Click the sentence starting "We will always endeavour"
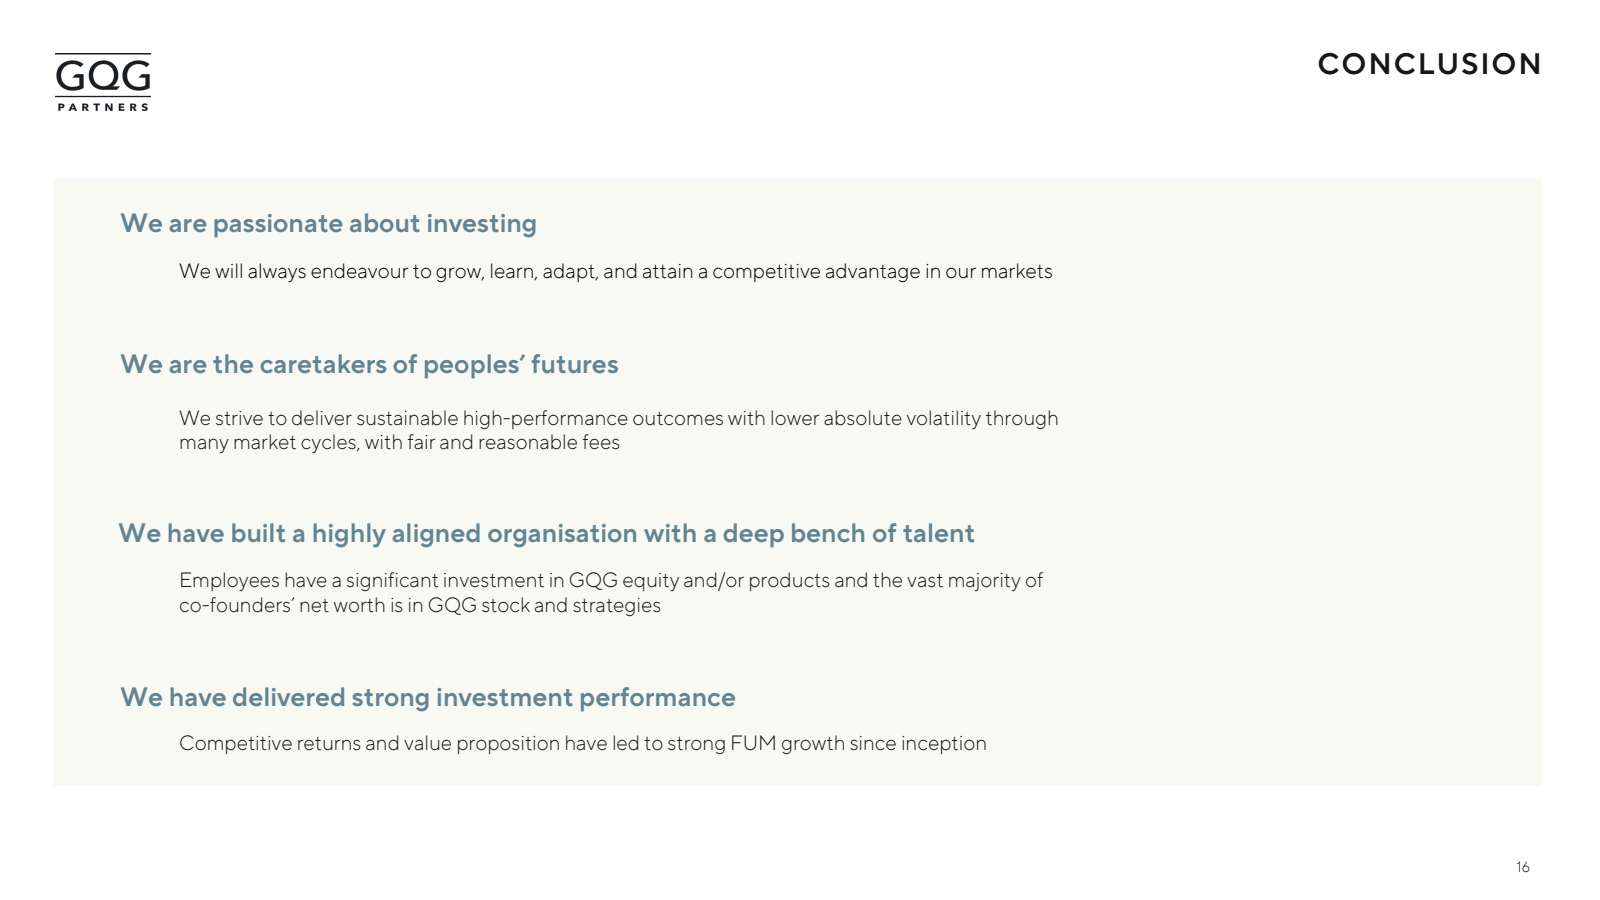Viewport: 1600px width, 900px height. (615, 272)
